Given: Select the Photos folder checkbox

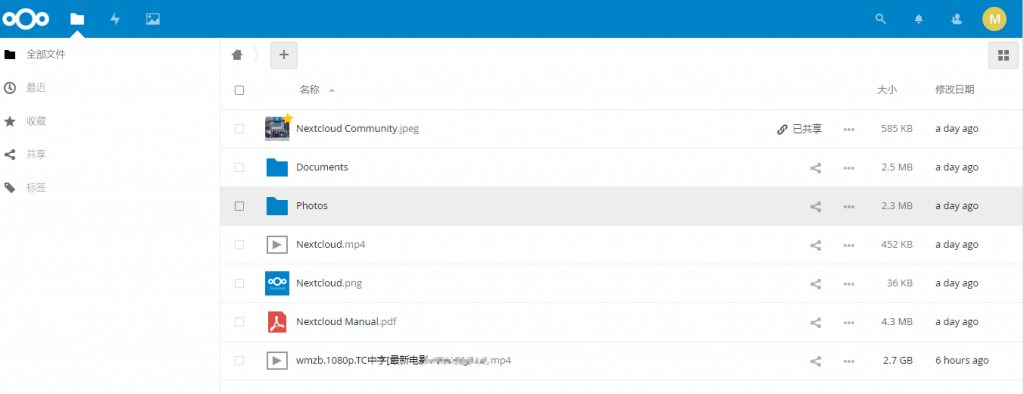Looking at the screenshot, I should click(239, 206).
